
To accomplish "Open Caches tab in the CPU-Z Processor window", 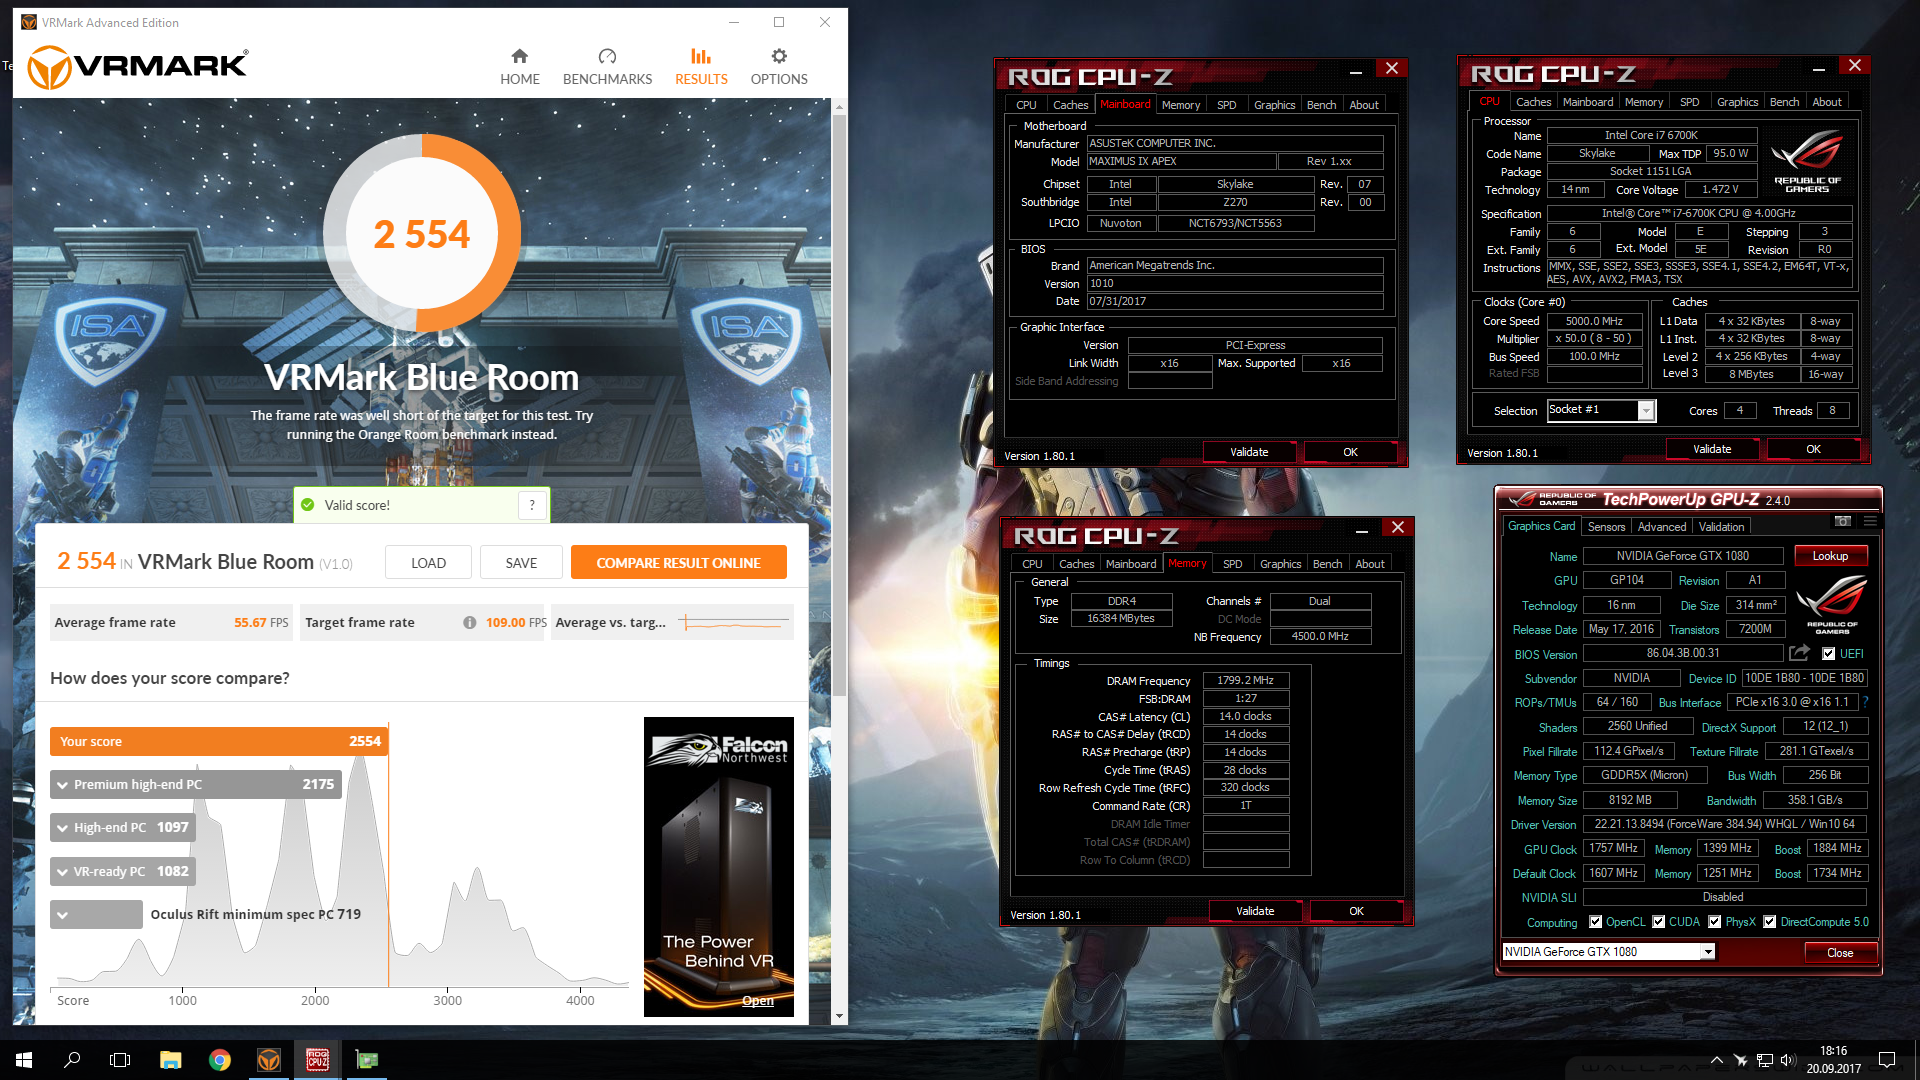I will pyautogui.click(x=1533, y=102).
